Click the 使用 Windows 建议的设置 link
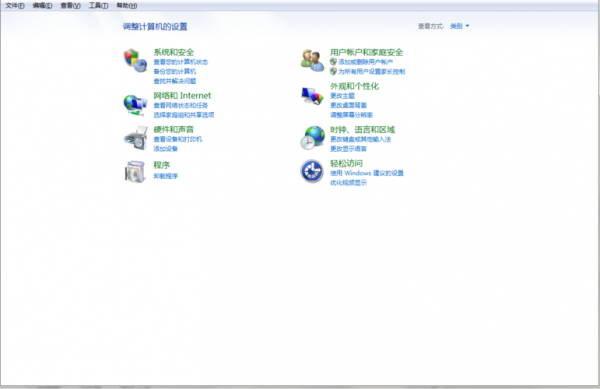This screenshot has width=600, height=389. (x=367, y=173)
